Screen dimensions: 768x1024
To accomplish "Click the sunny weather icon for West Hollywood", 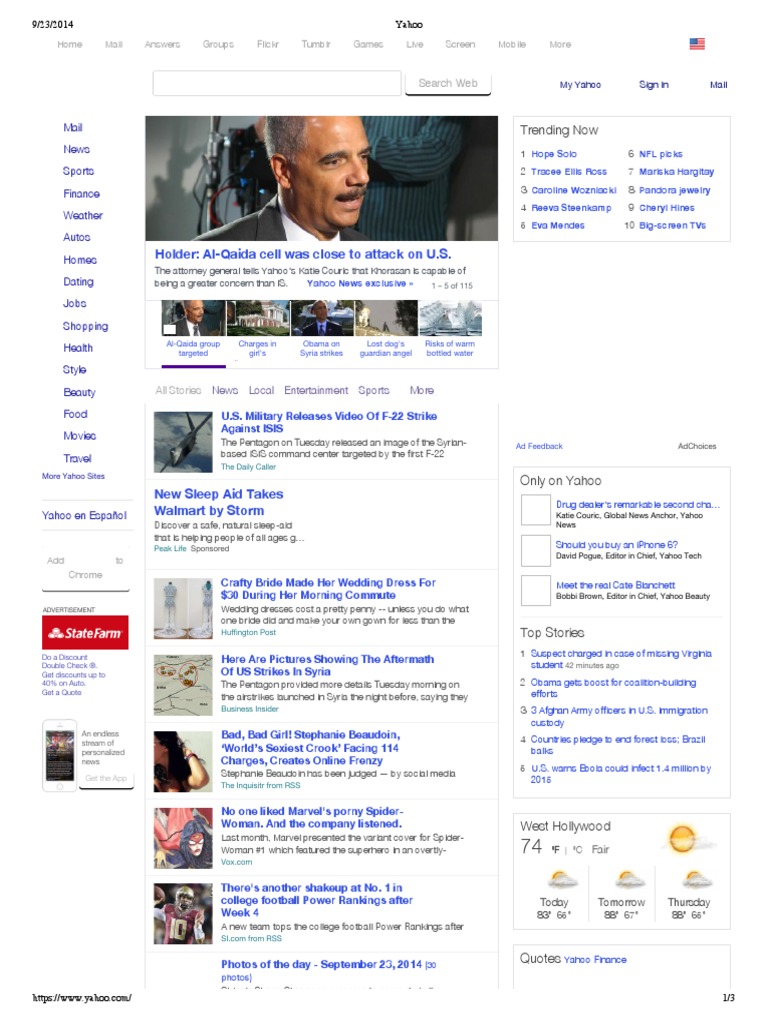I will point(682,839).
